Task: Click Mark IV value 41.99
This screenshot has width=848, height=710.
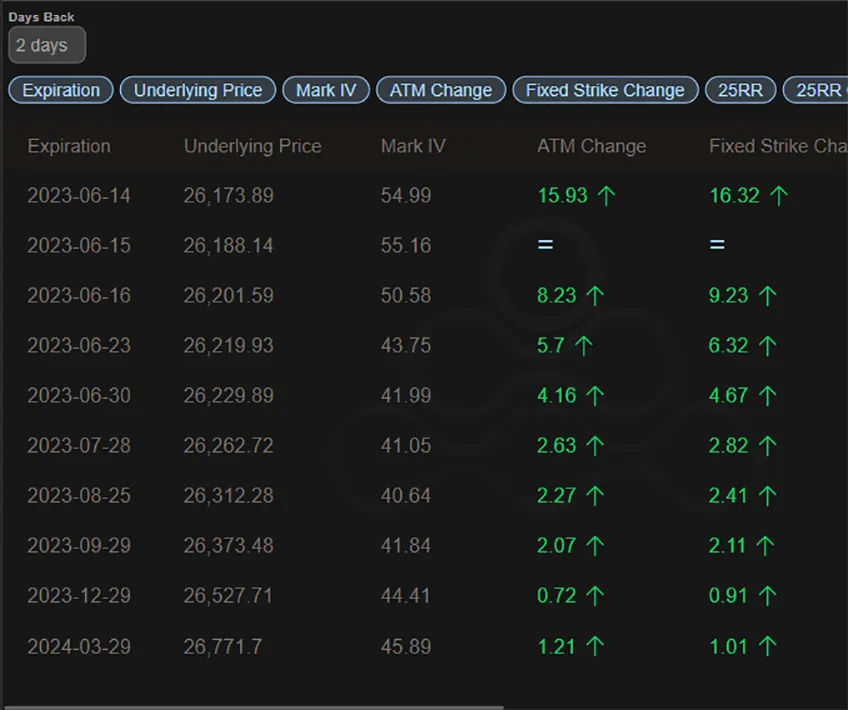Action: [x=406, y=395]
